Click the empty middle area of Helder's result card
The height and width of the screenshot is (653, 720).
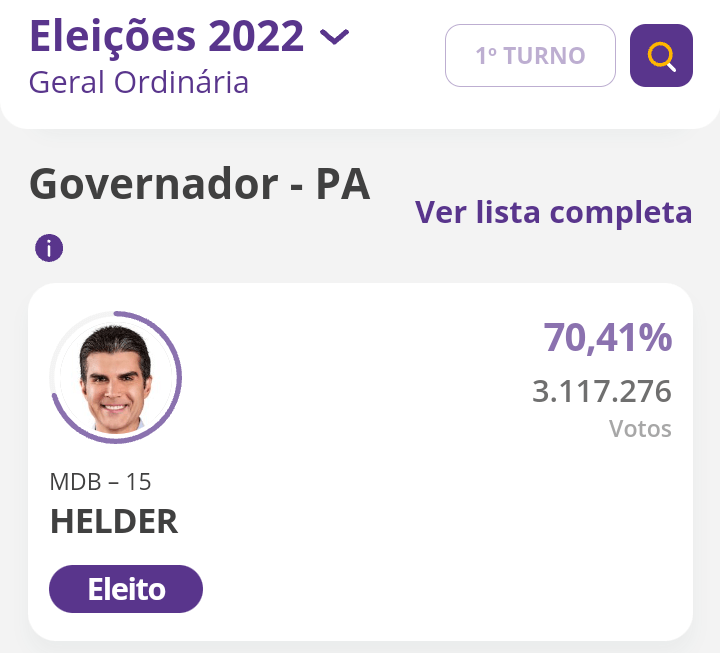pos(380,480)
